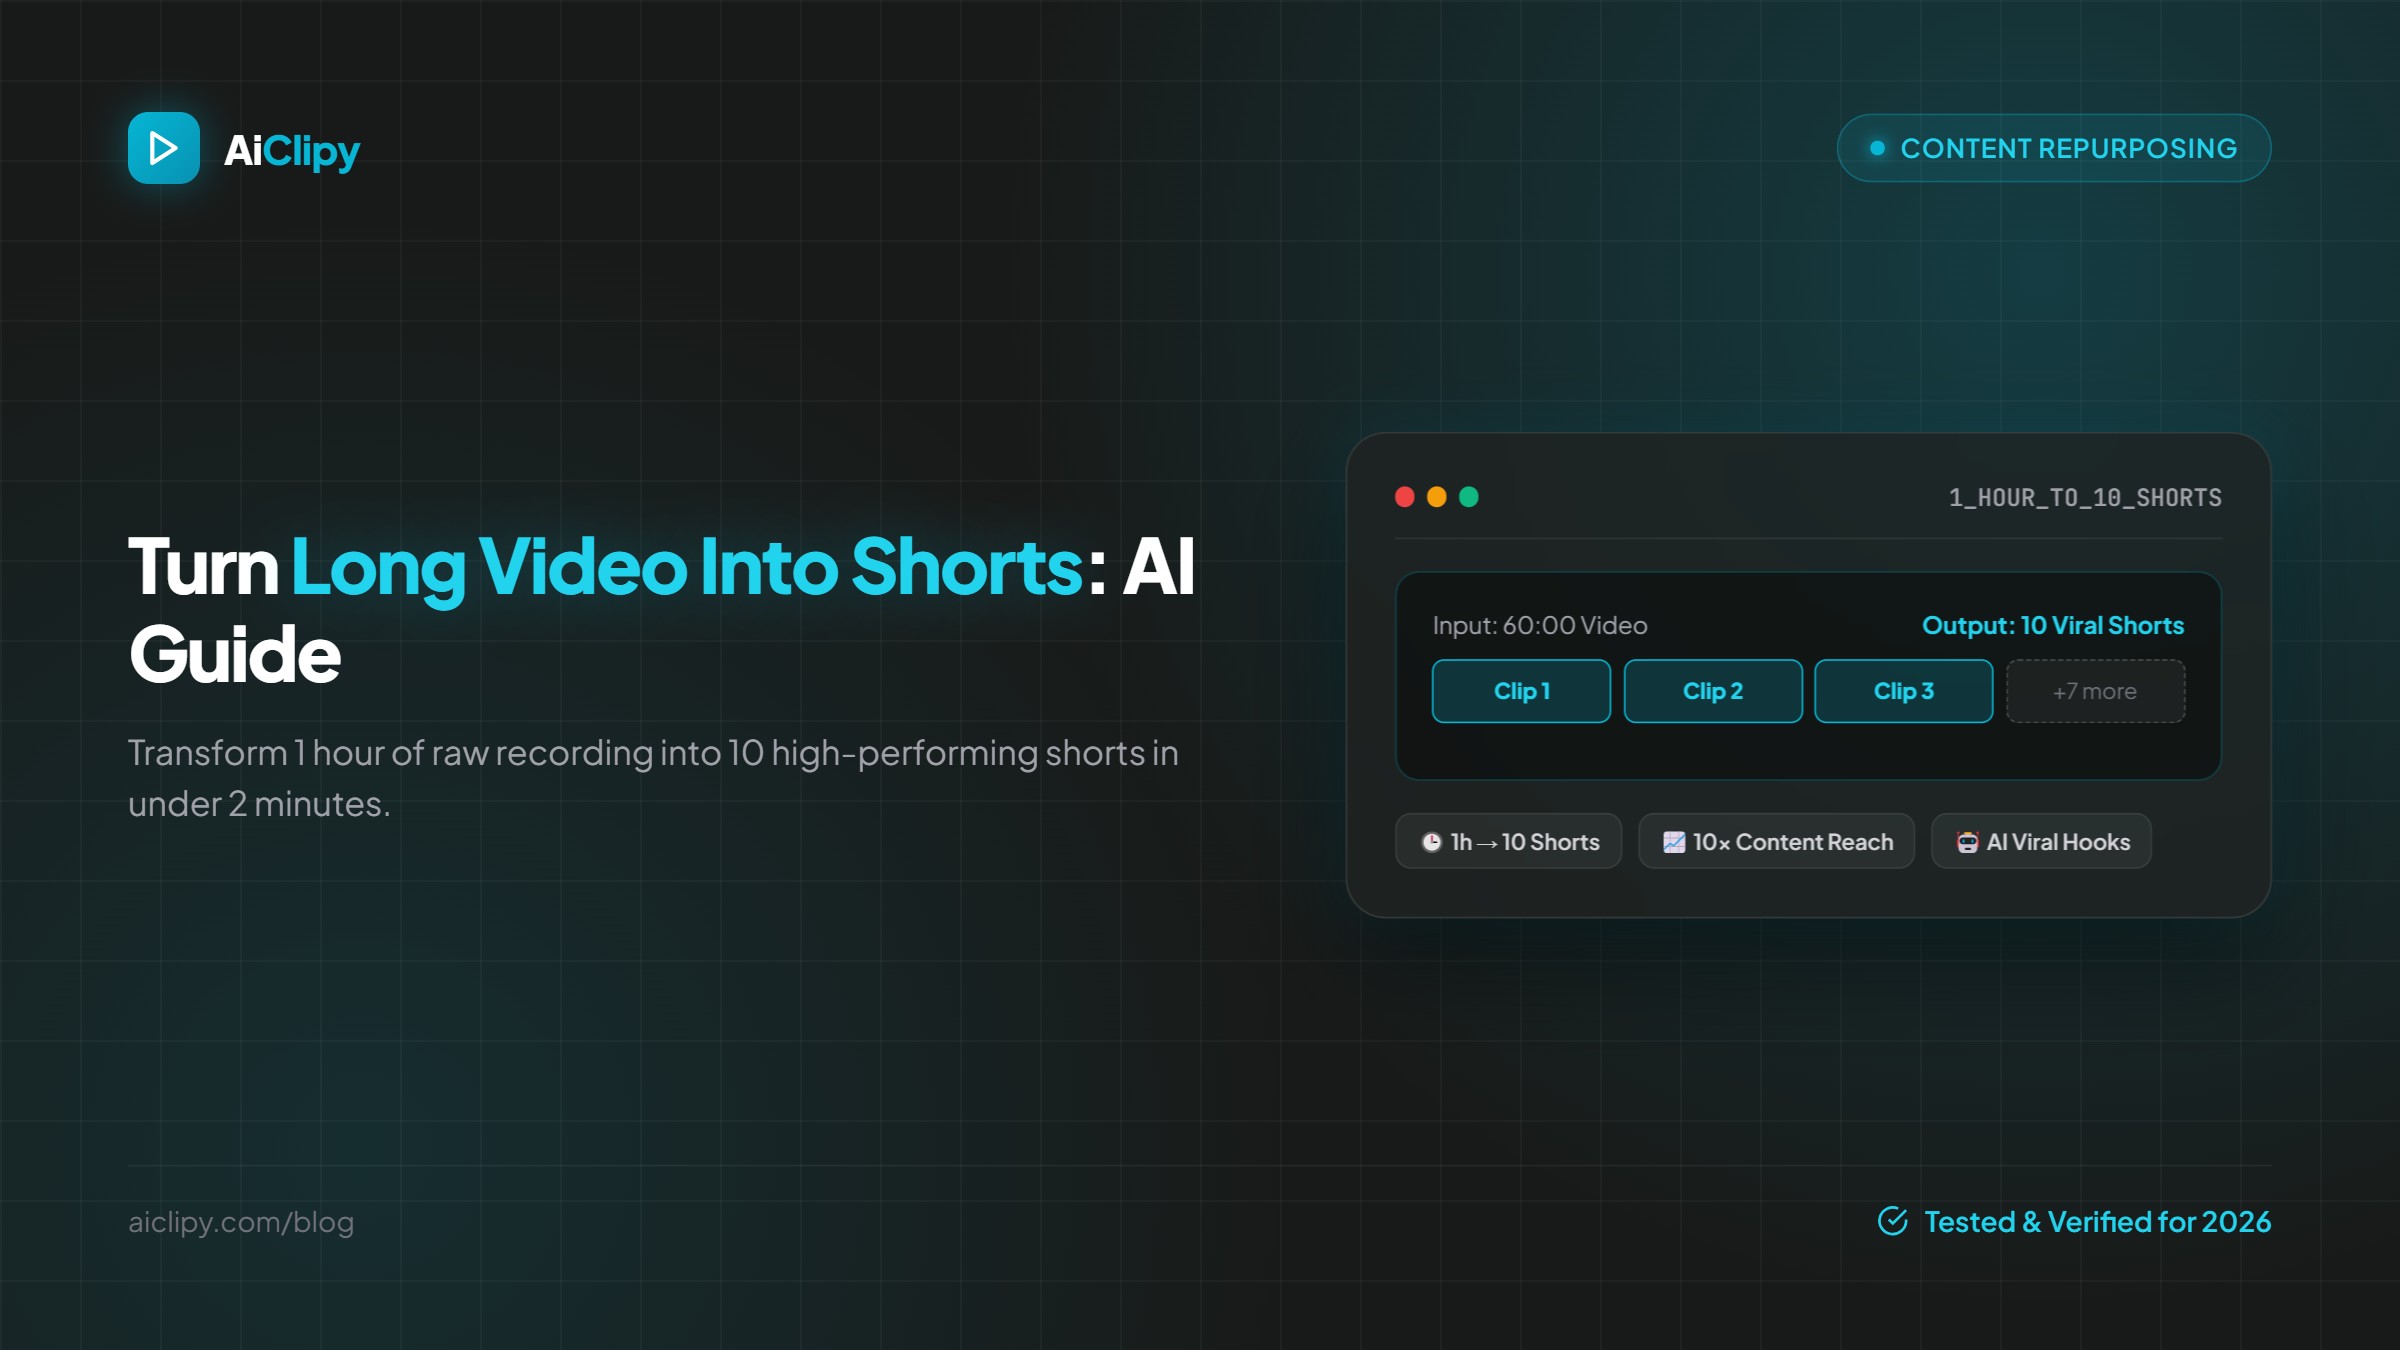The height and width of the screenshot is (1350, 2400).
Task: Open the +7 more clips box
Action: (2095, 691)
